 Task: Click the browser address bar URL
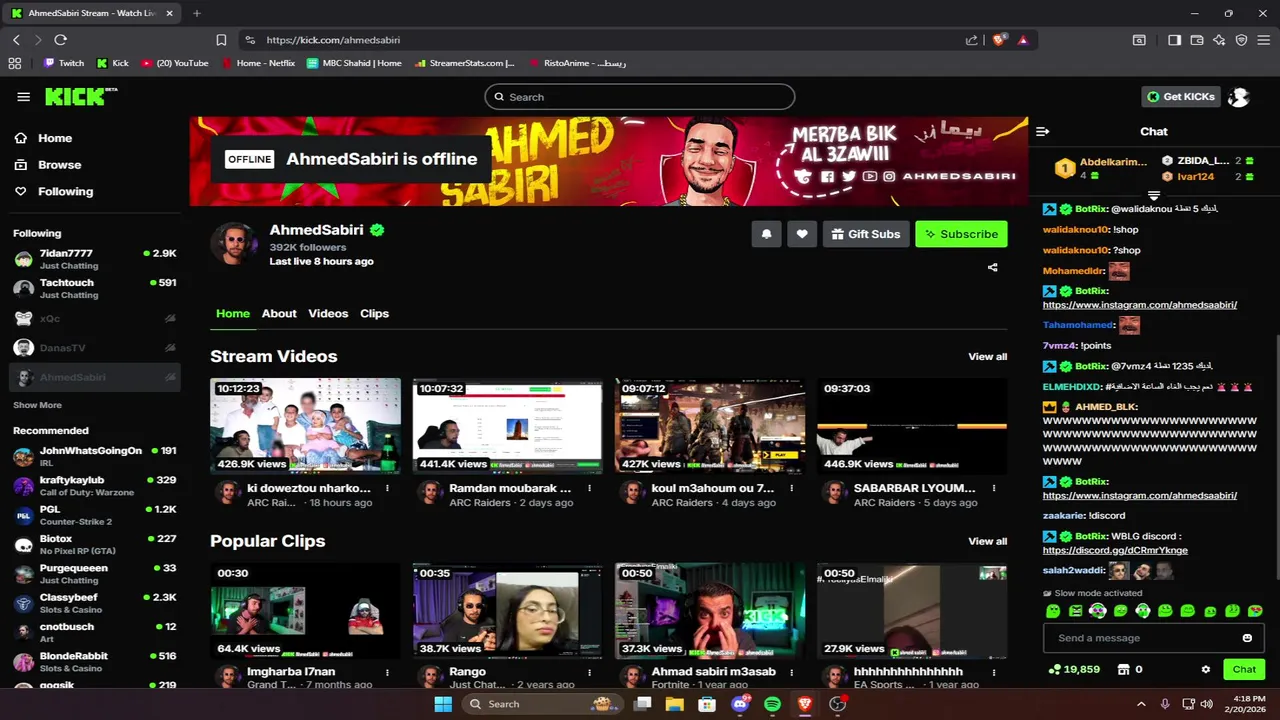click(333, 40)
